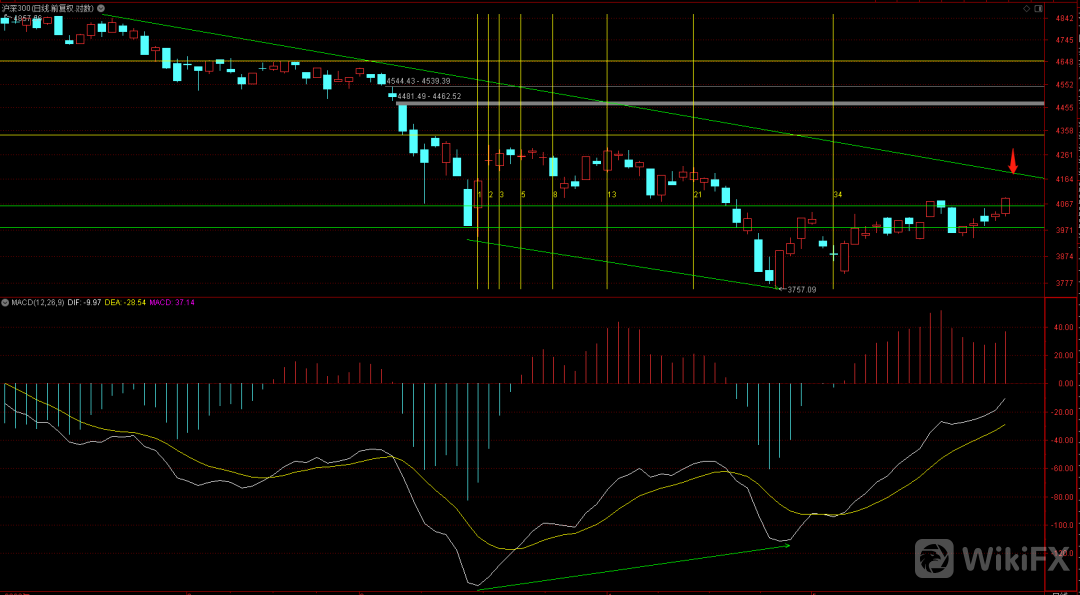The image size is (1080, 595).
Task: Click the diamond icon at chart top-right
Action: point(1028,8)
